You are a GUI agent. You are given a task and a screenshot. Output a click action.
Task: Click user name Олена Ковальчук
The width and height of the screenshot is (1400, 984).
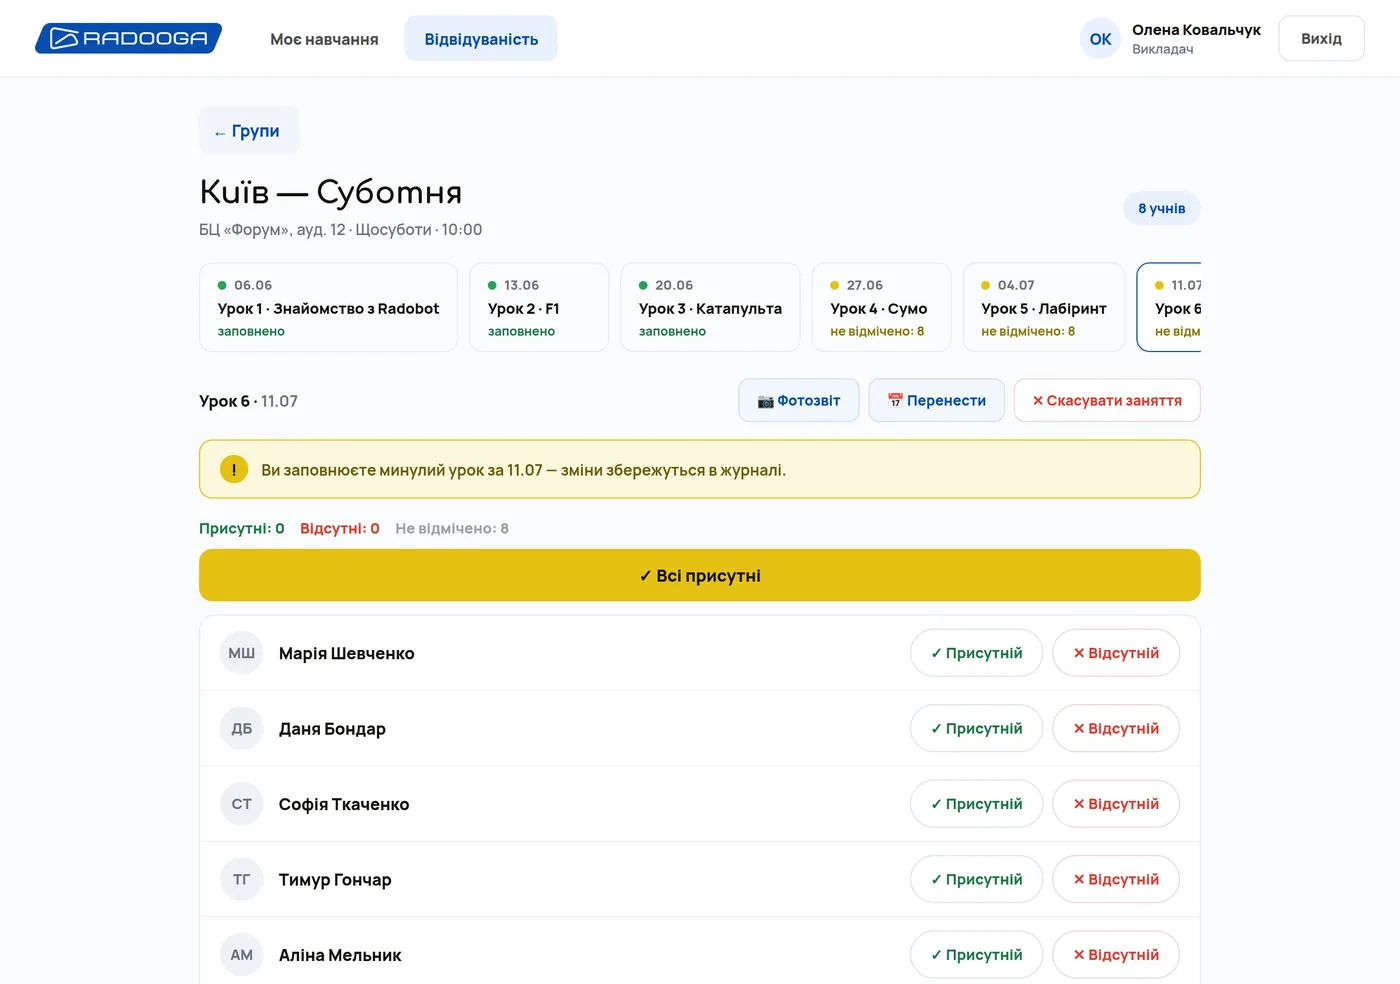[x=1196, y=30]
